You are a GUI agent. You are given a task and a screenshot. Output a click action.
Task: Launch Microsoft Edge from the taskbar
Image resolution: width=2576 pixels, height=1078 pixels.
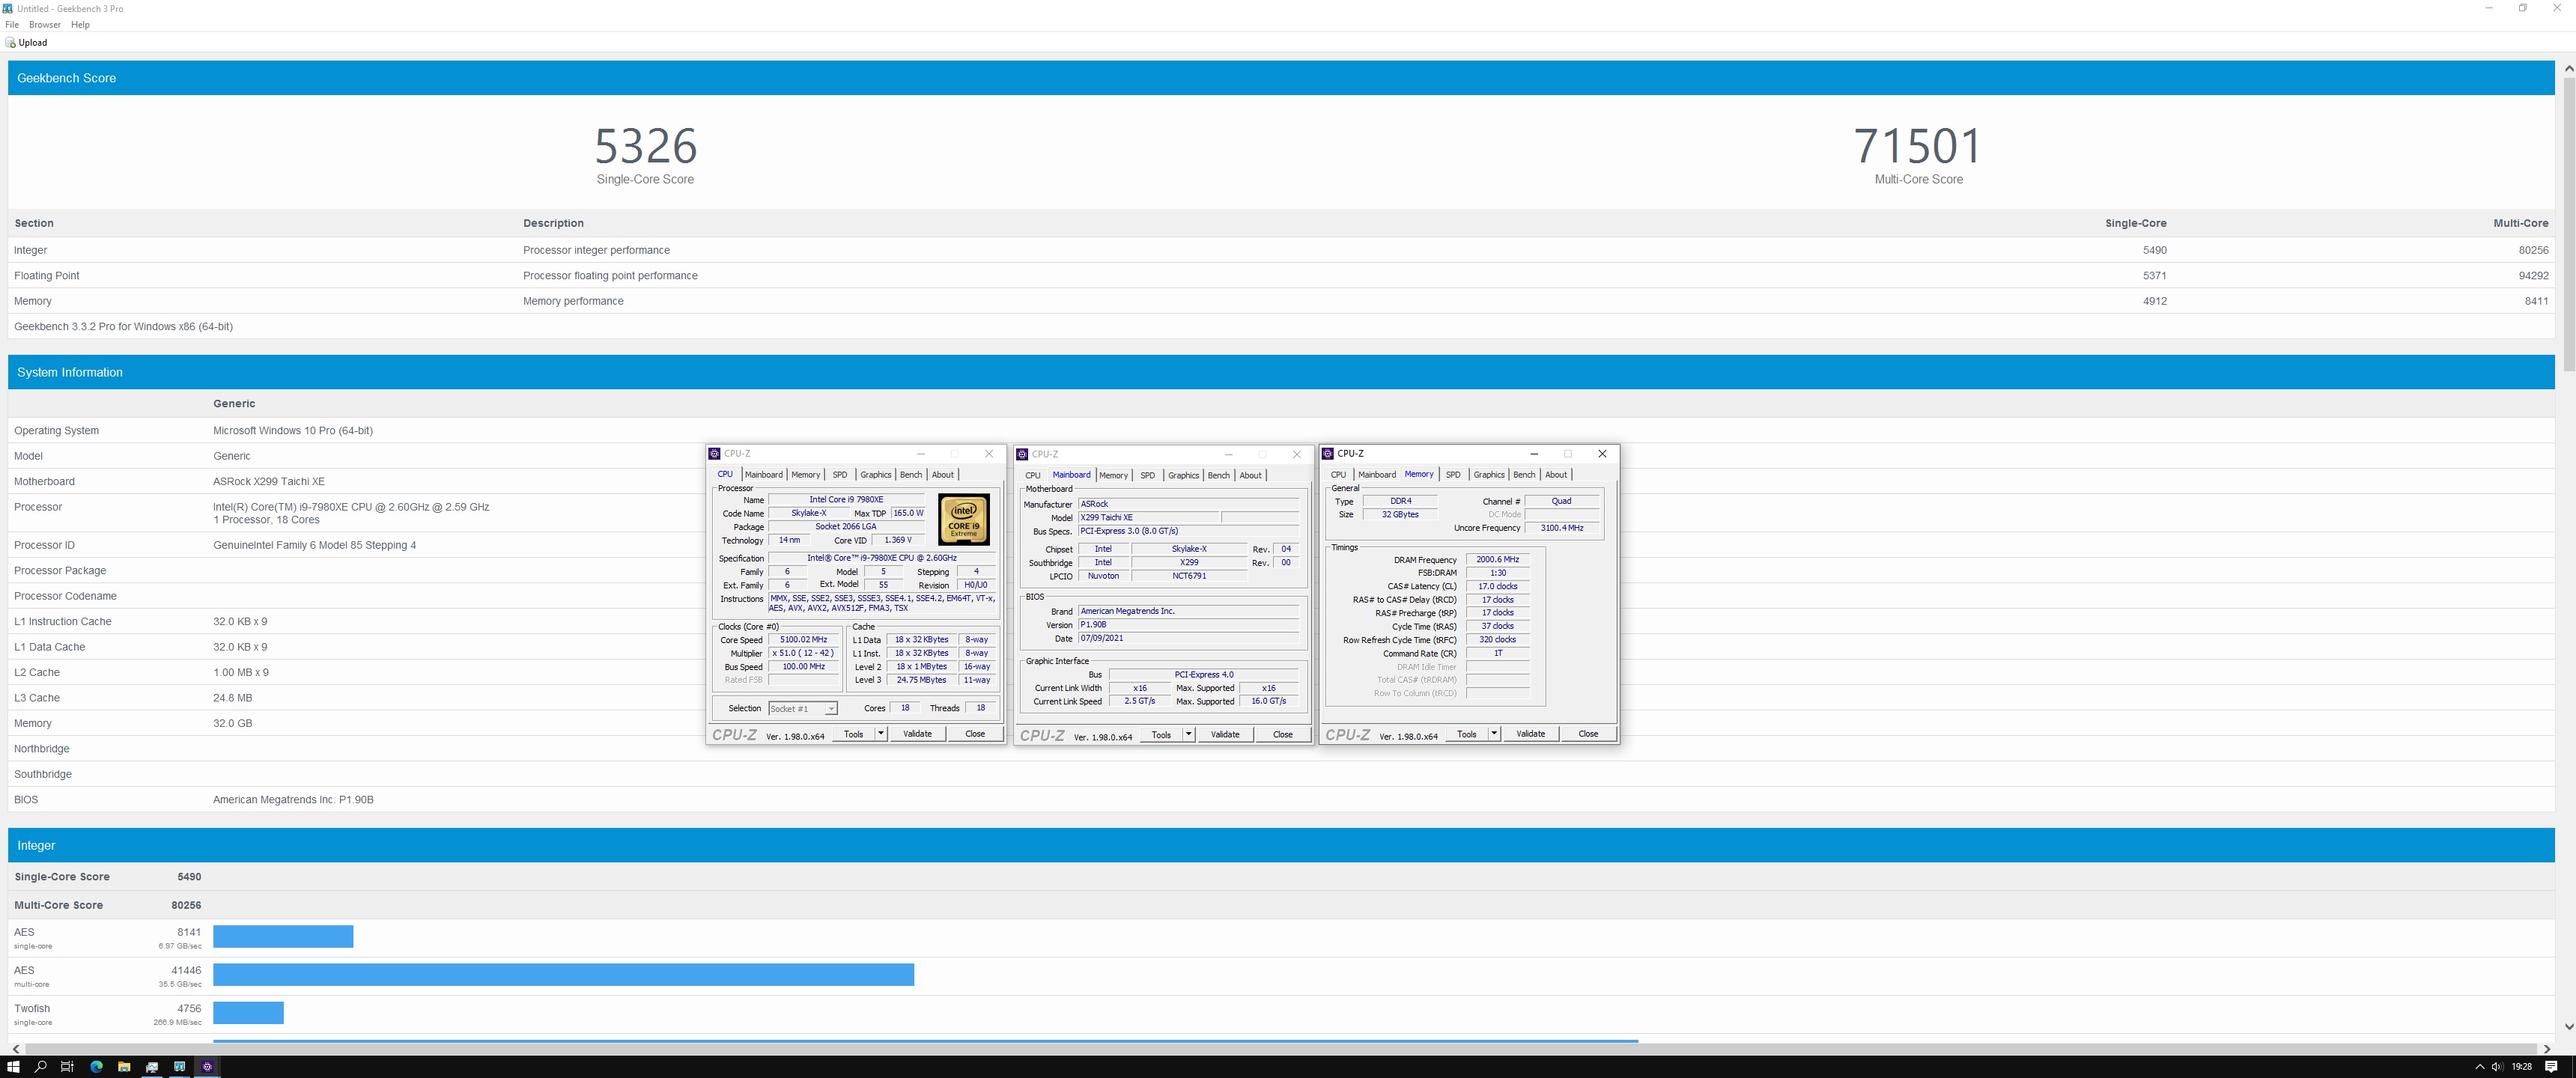pyautogui.click(x=96, y=1067)
